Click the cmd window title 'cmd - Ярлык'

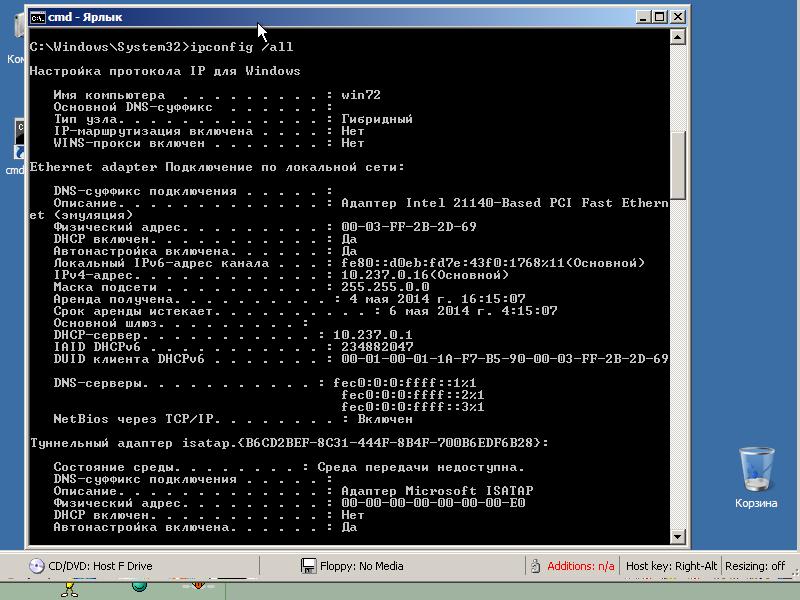click(85, 17)
